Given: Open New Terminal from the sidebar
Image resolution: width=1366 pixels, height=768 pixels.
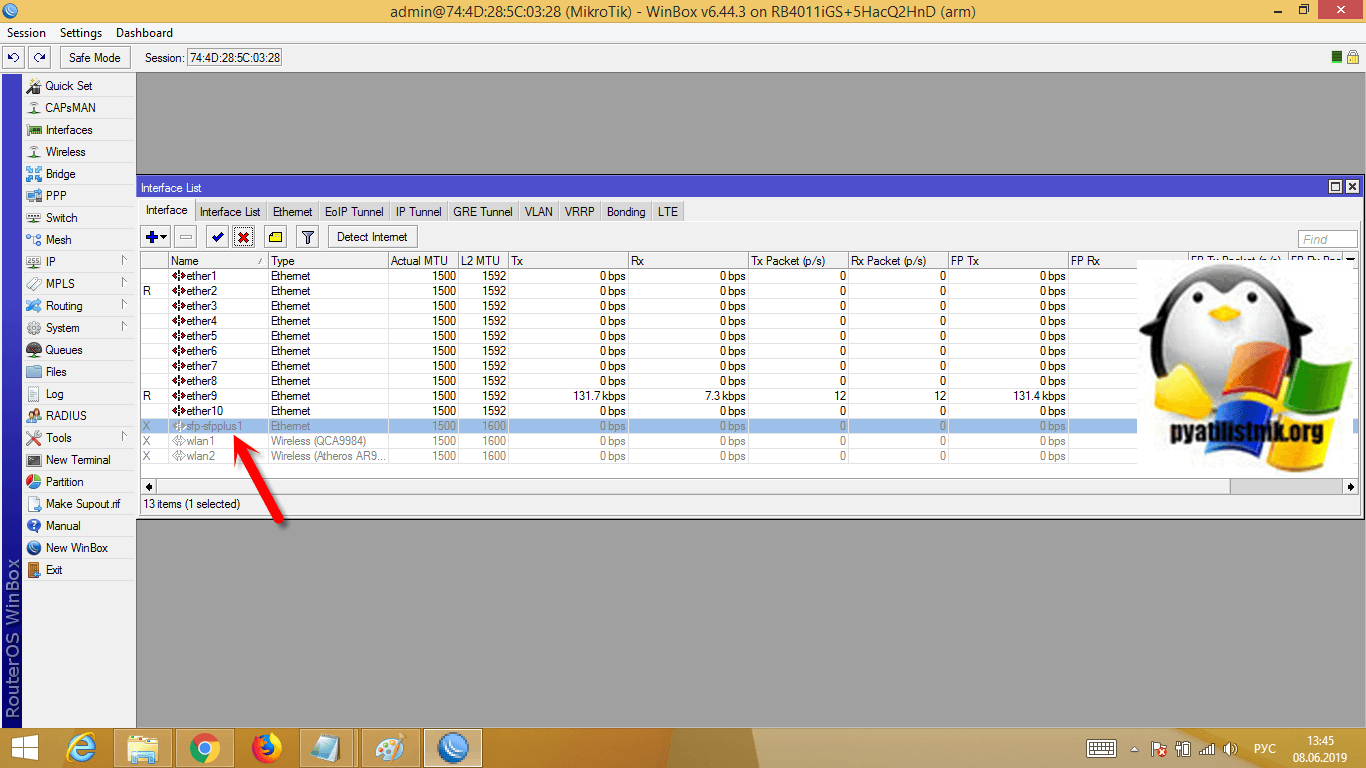Looking at the screenshot, I should 78,460.
